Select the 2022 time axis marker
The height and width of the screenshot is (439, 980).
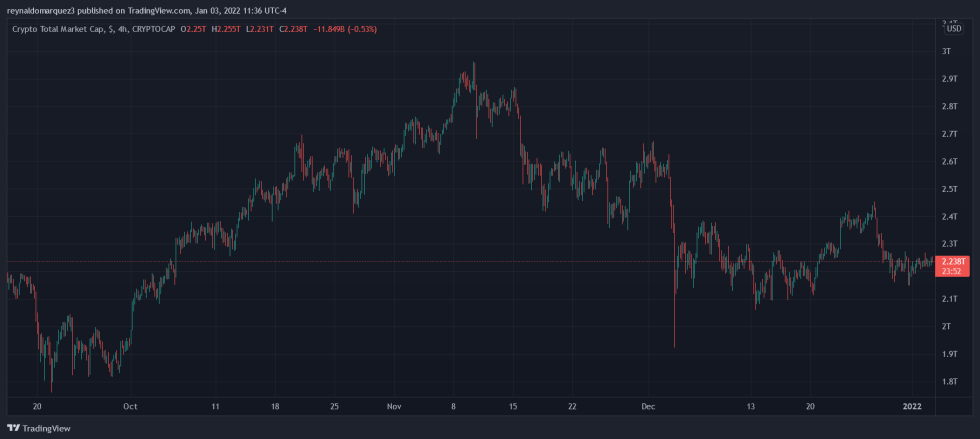pyautogui.click(x=911, y=407)
